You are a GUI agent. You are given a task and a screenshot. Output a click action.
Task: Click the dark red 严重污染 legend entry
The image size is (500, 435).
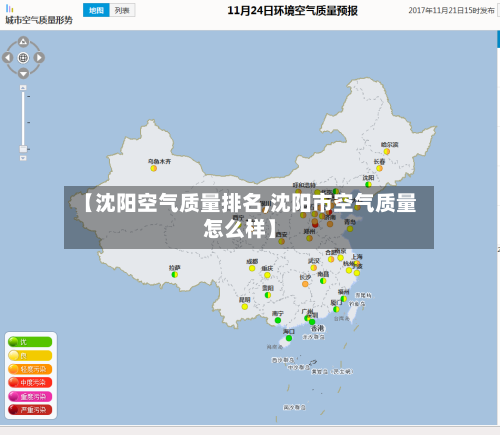(30, 410)
